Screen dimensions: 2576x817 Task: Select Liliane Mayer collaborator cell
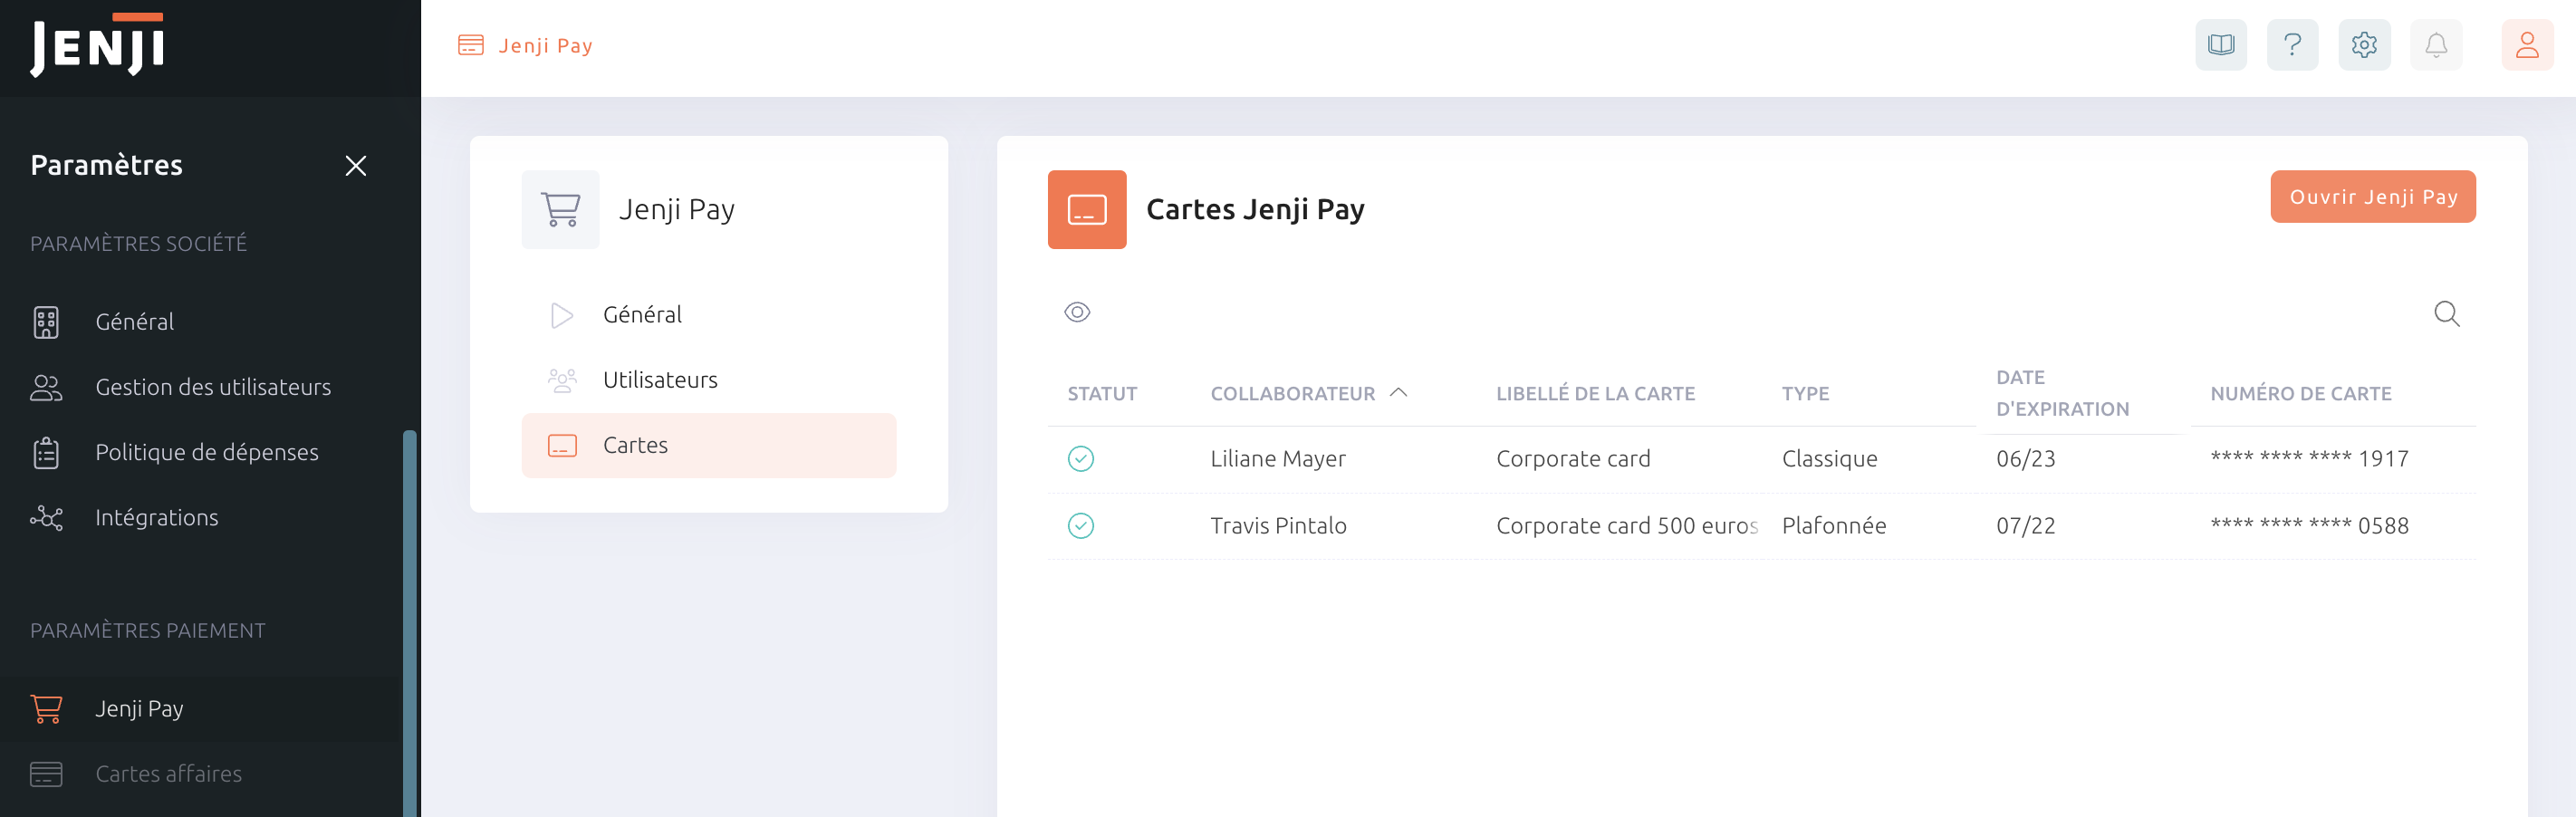(x=1277, y=459)
